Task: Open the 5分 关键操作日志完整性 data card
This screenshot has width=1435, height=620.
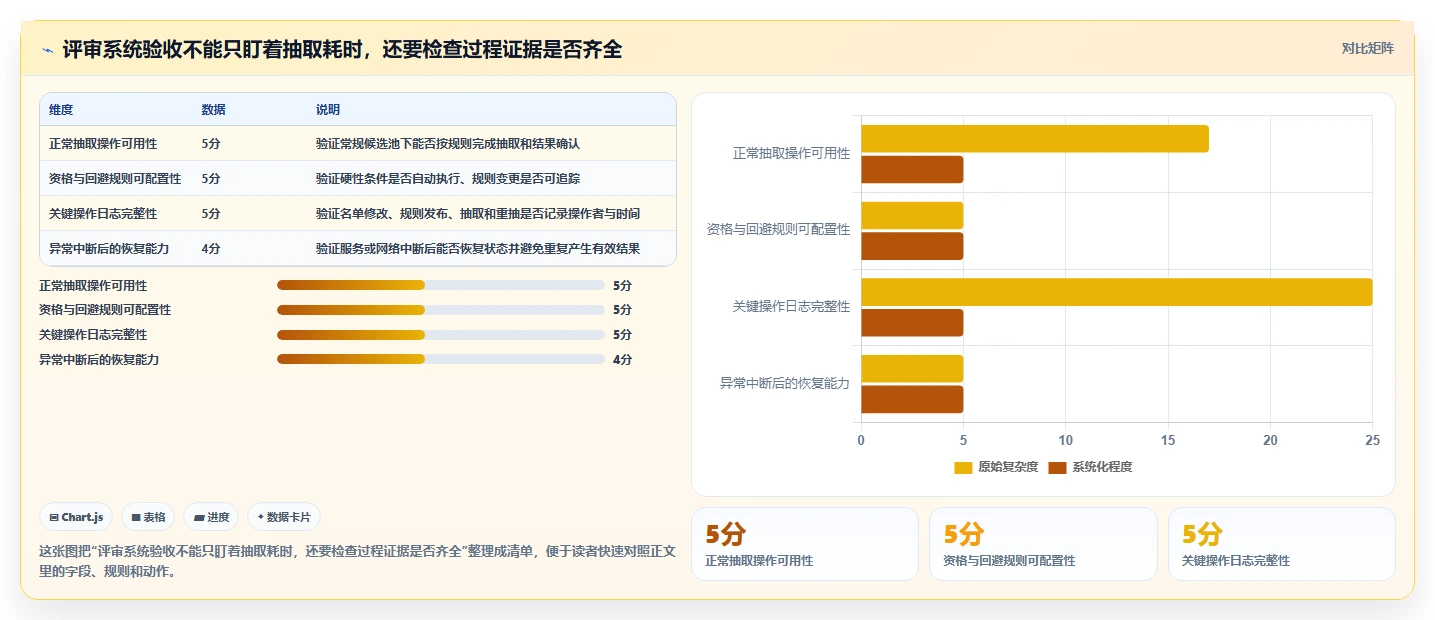Action: click(x=1282, y=544)
